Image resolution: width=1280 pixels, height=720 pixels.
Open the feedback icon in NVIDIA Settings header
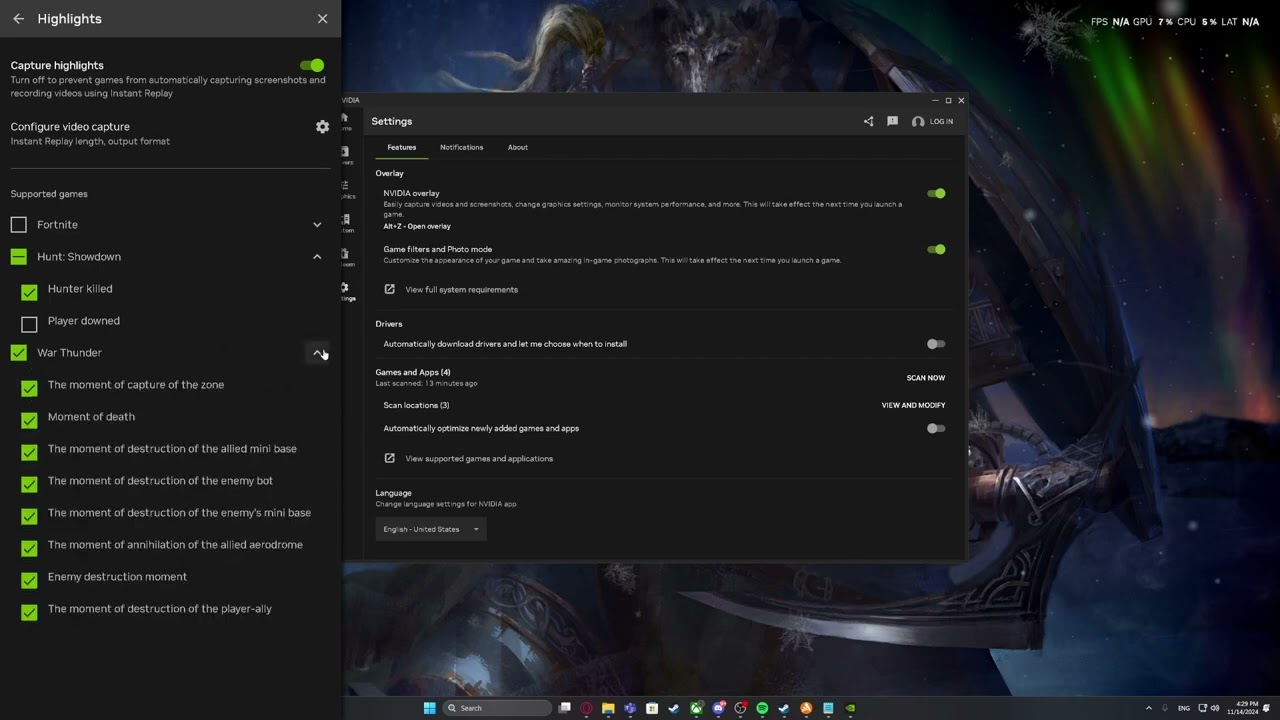[x=892, y=122]
